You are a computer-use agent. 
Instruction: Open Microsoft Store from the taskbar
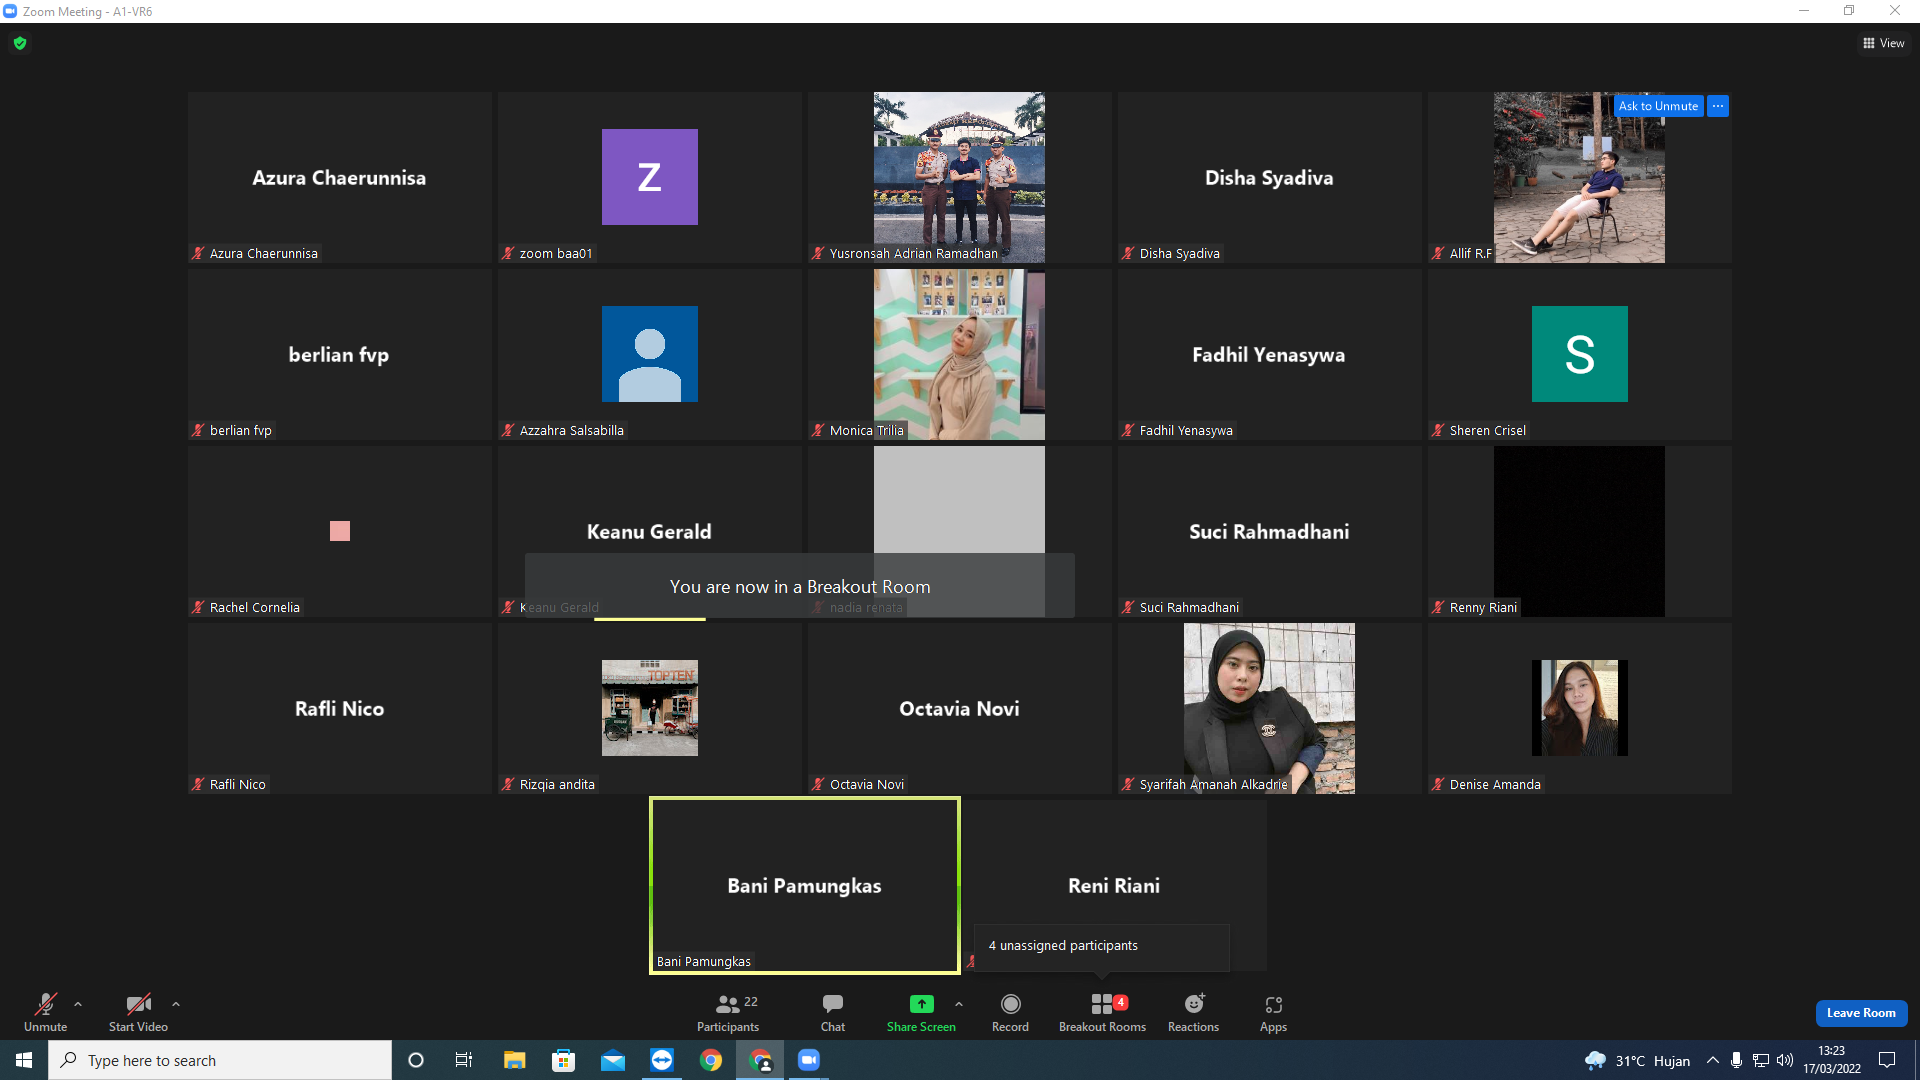pyautogui.click(x=563, y=1060)
